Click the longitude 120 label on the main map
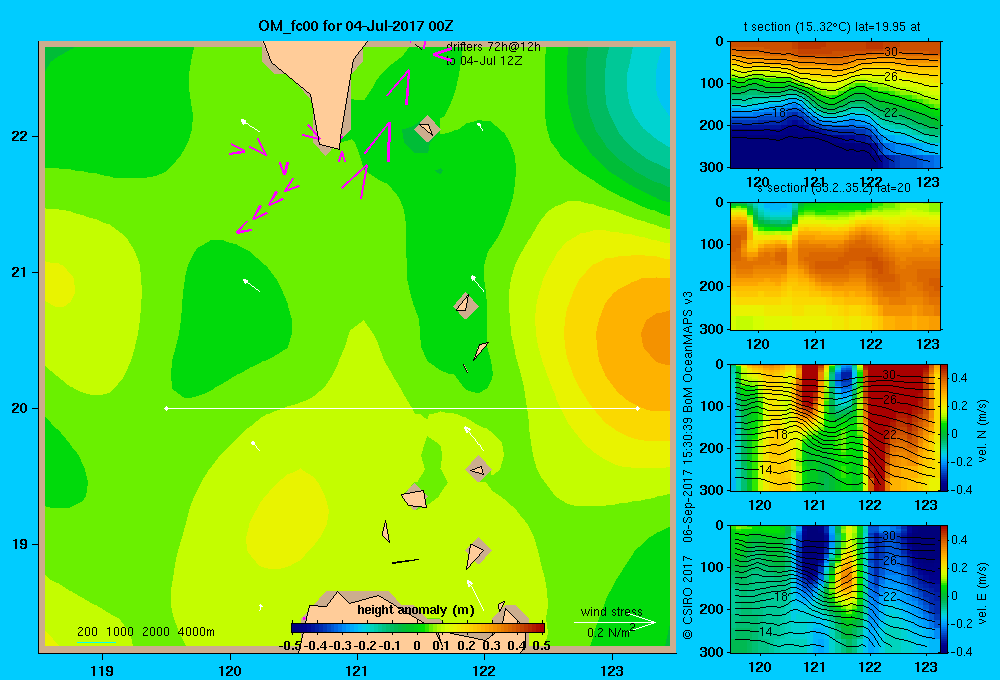 pos(230,670)
